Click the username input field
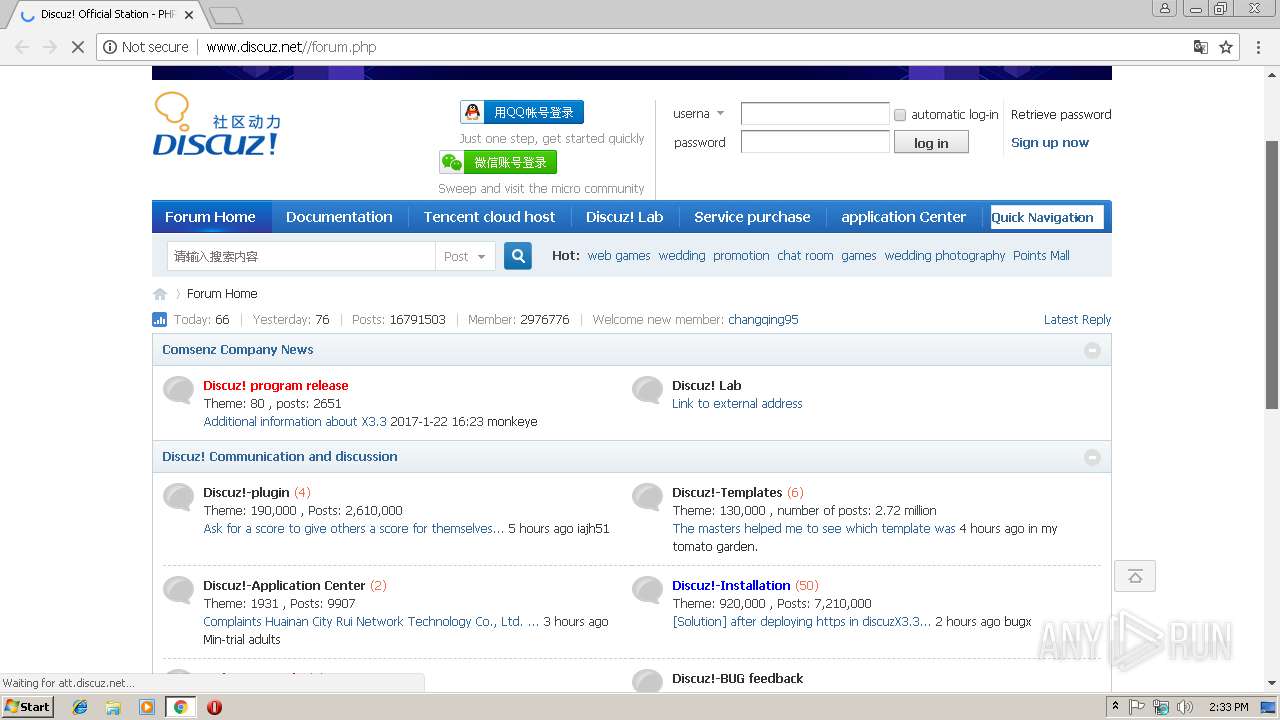 (815, 114)
